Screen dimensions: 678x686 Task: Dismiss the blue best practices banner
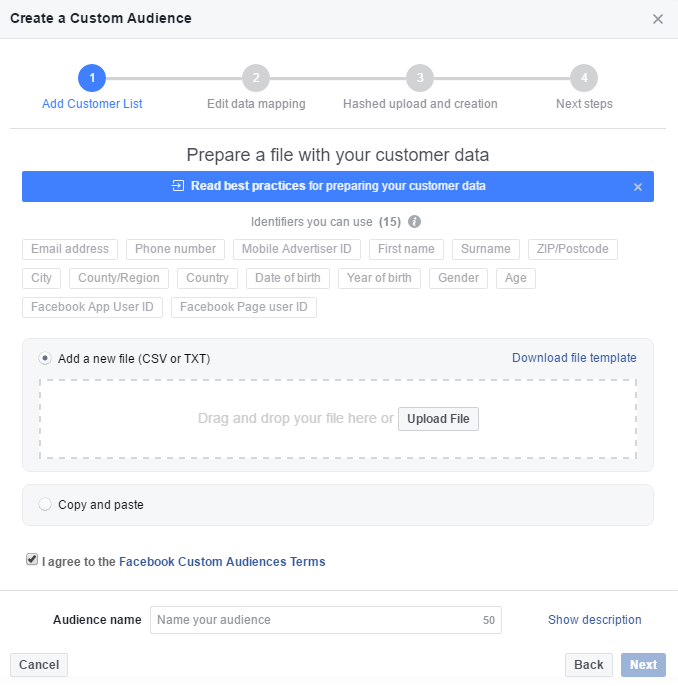click(638, 187)
